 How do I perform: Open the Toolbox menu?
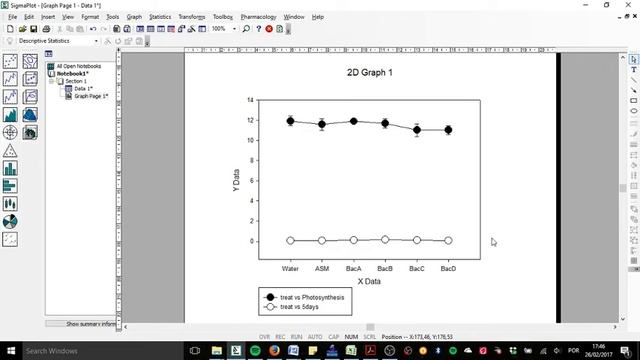pyautogui.click(x=223, y=17)
